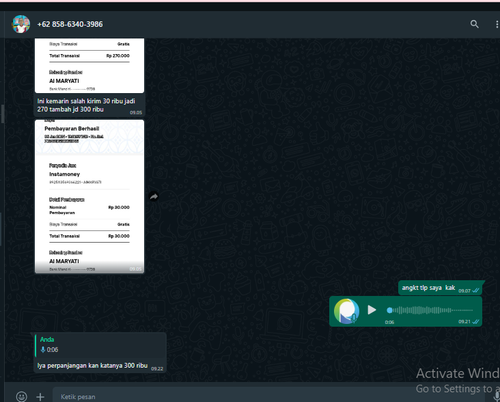Search within this chat

click(474, 24)
